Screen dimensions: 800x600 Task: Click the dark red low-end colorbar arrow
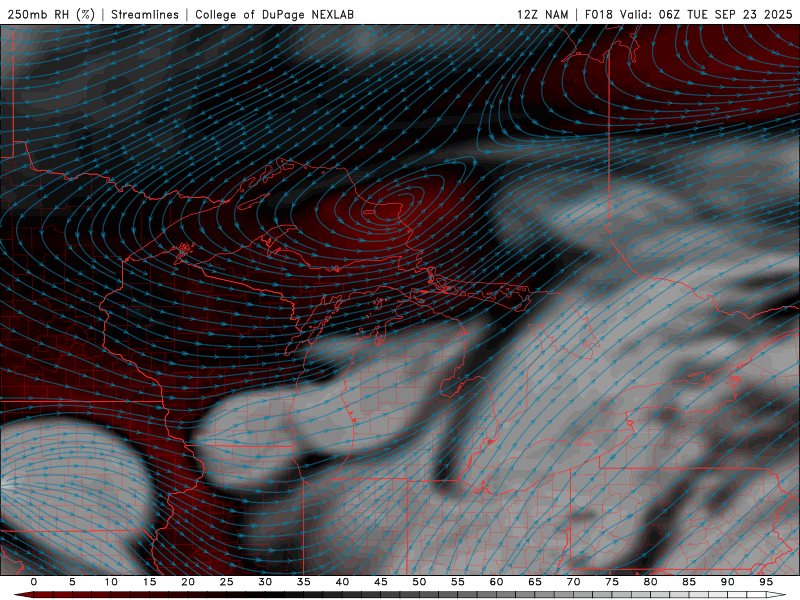pyautogui.click(x=23, y=595)
